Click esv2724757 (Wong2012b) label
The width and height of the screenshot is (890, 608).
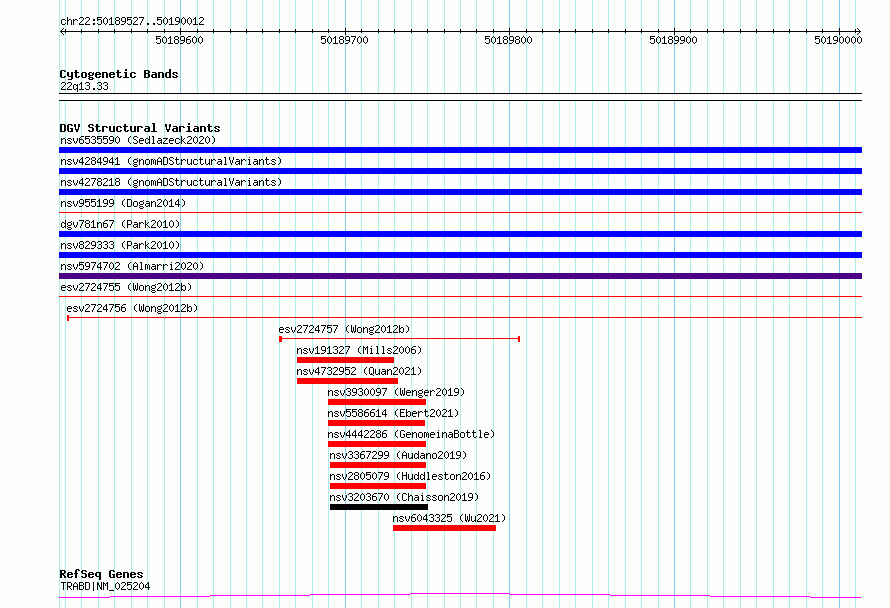pyautogui.click(x=344, y=329)
